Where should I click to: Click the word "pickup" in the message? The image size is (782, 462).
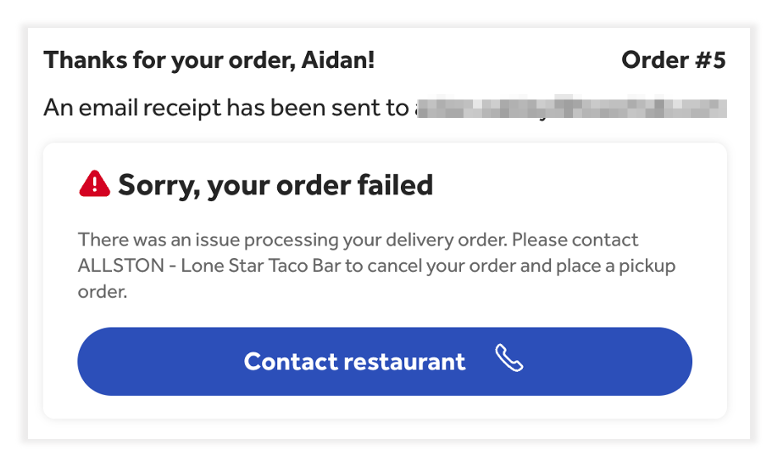point(647,267)
